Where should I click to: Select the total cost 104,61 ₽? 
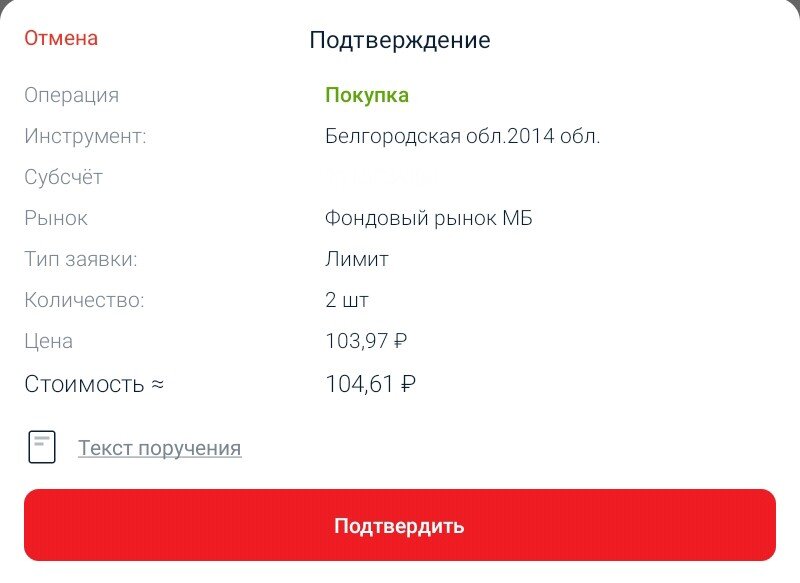370,382
